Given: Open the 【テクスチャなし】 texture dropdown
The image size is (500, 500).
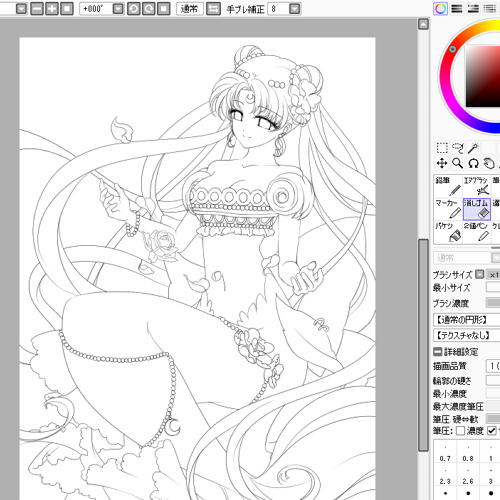Looking at the screenshot, I should point(467,335).
